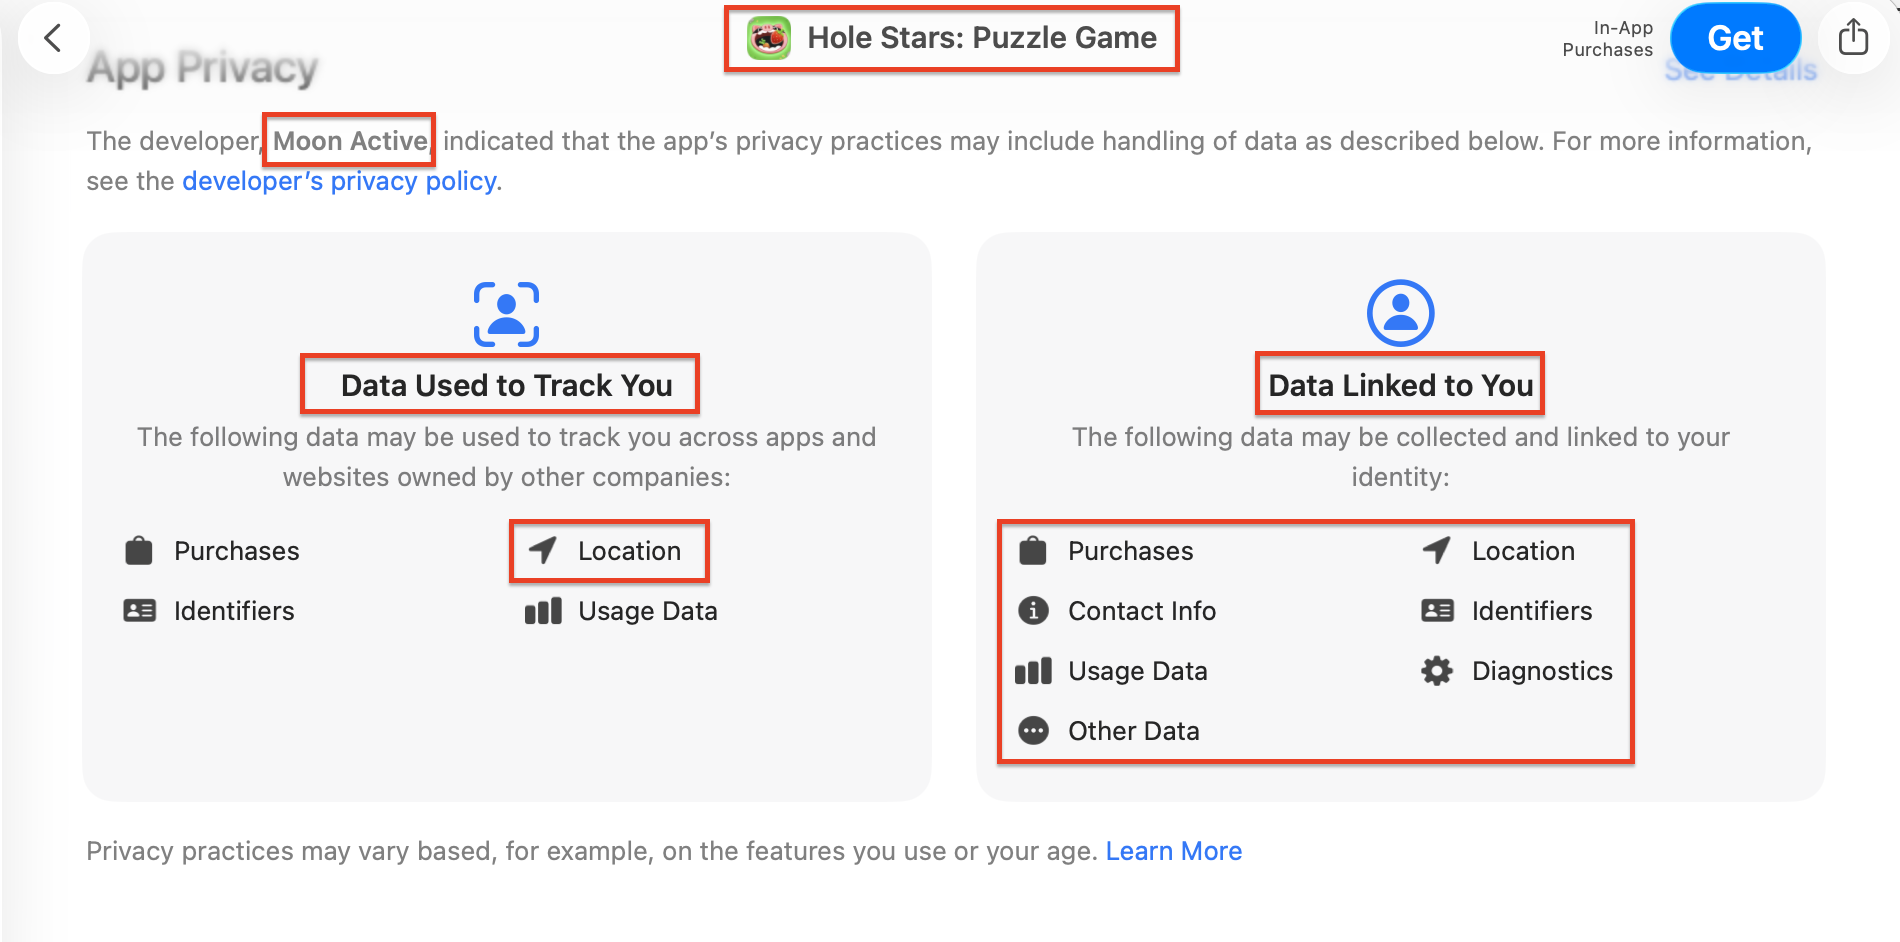Click the Hole Stars: Puzzle Game title
This screenshot has width=1900, height=942.
pos(981,38)
